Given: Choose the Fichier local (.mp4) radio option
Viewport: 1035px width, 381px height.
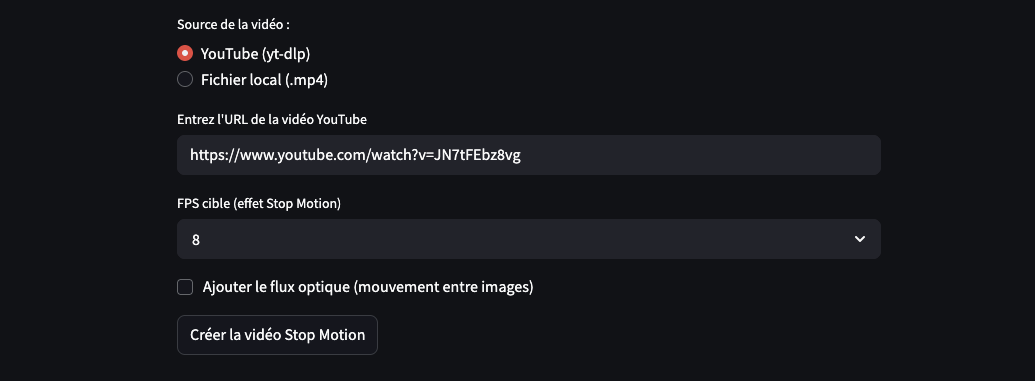Looking at the screenshot, I should [x=185, y=79].
